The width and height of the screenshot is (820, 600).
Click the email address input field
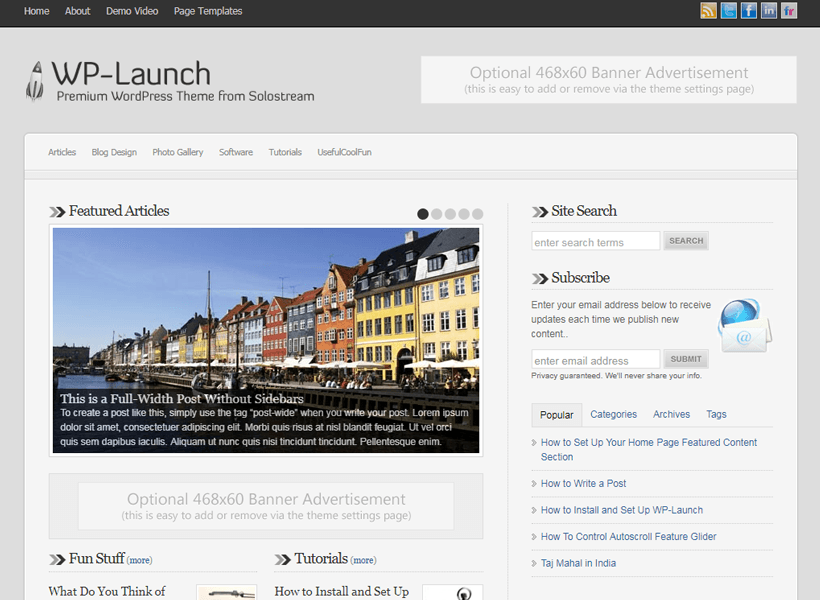pyautogui.click(x=596, y=359)
